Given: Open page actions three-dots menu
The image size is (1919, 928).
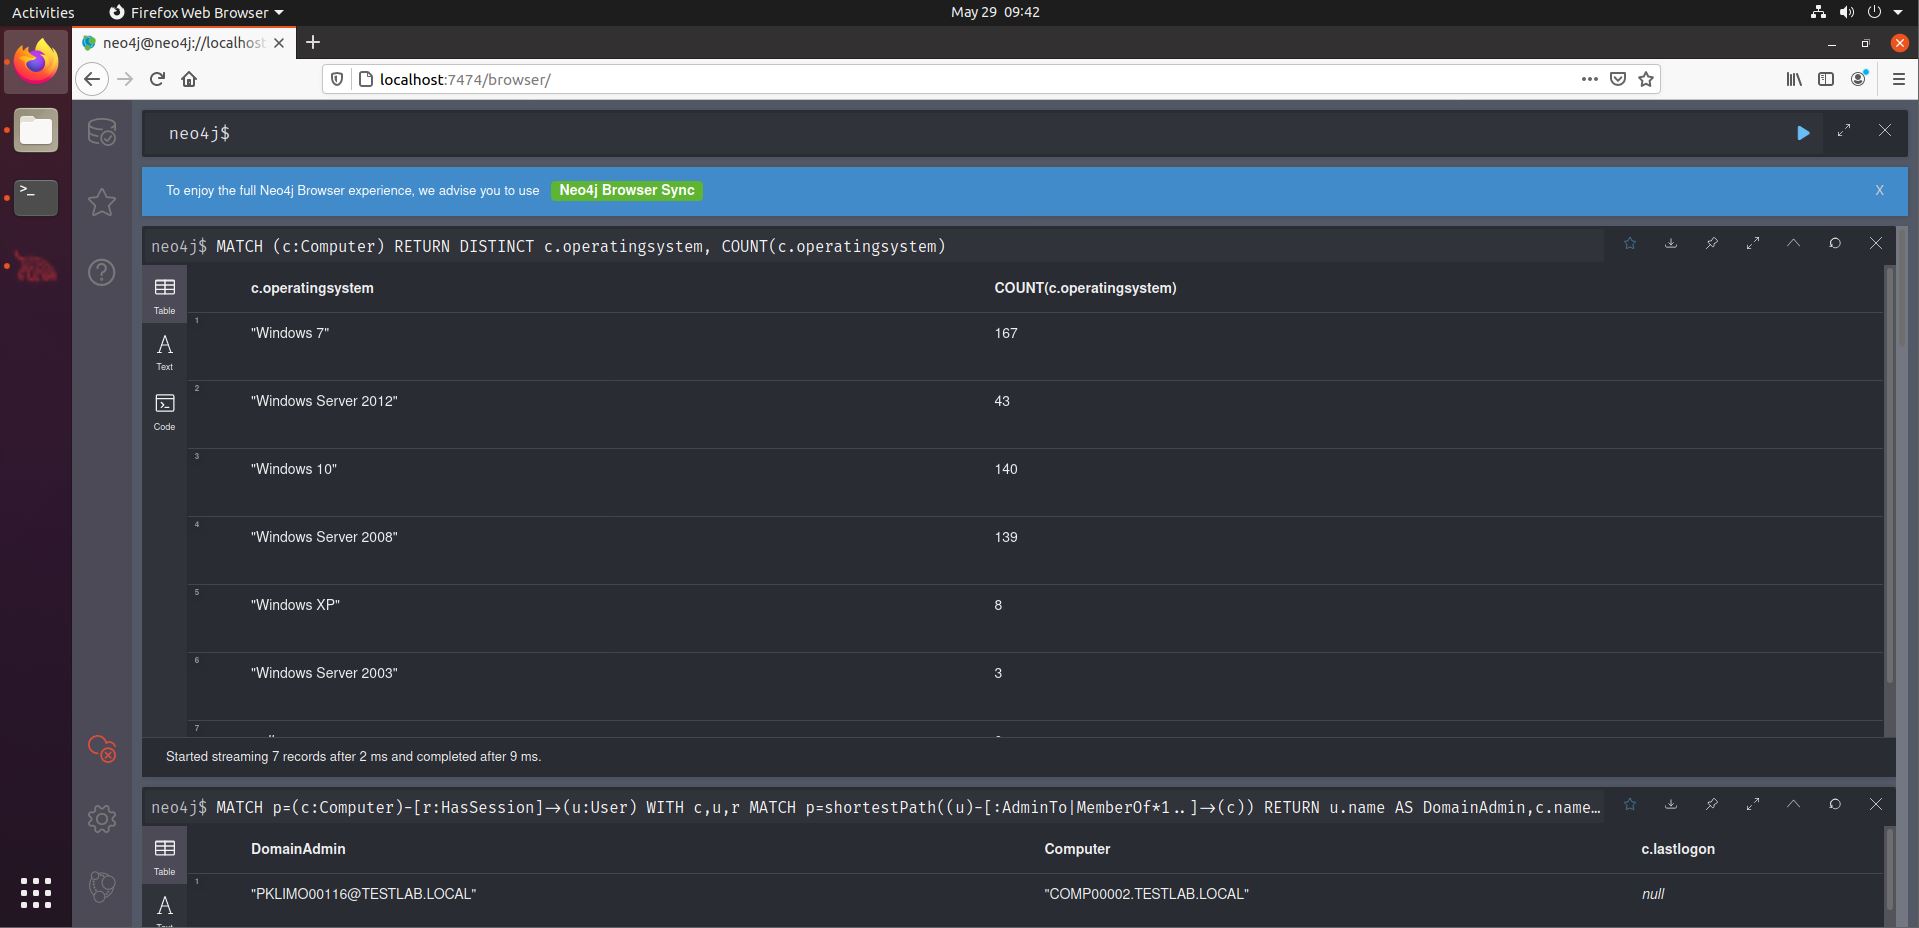Looking at the screenshot, I should 1589,79.
